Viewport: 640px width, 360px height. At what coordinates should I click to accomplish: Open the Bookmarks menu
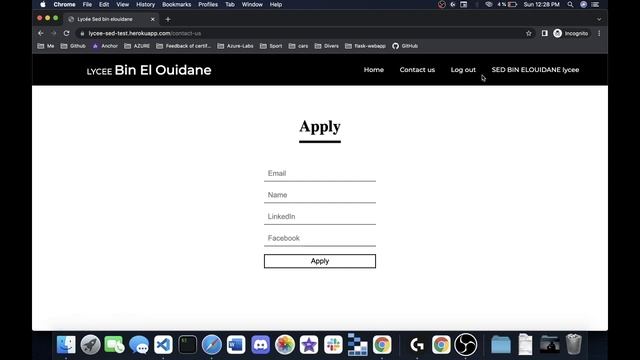(x=176, y=4)
